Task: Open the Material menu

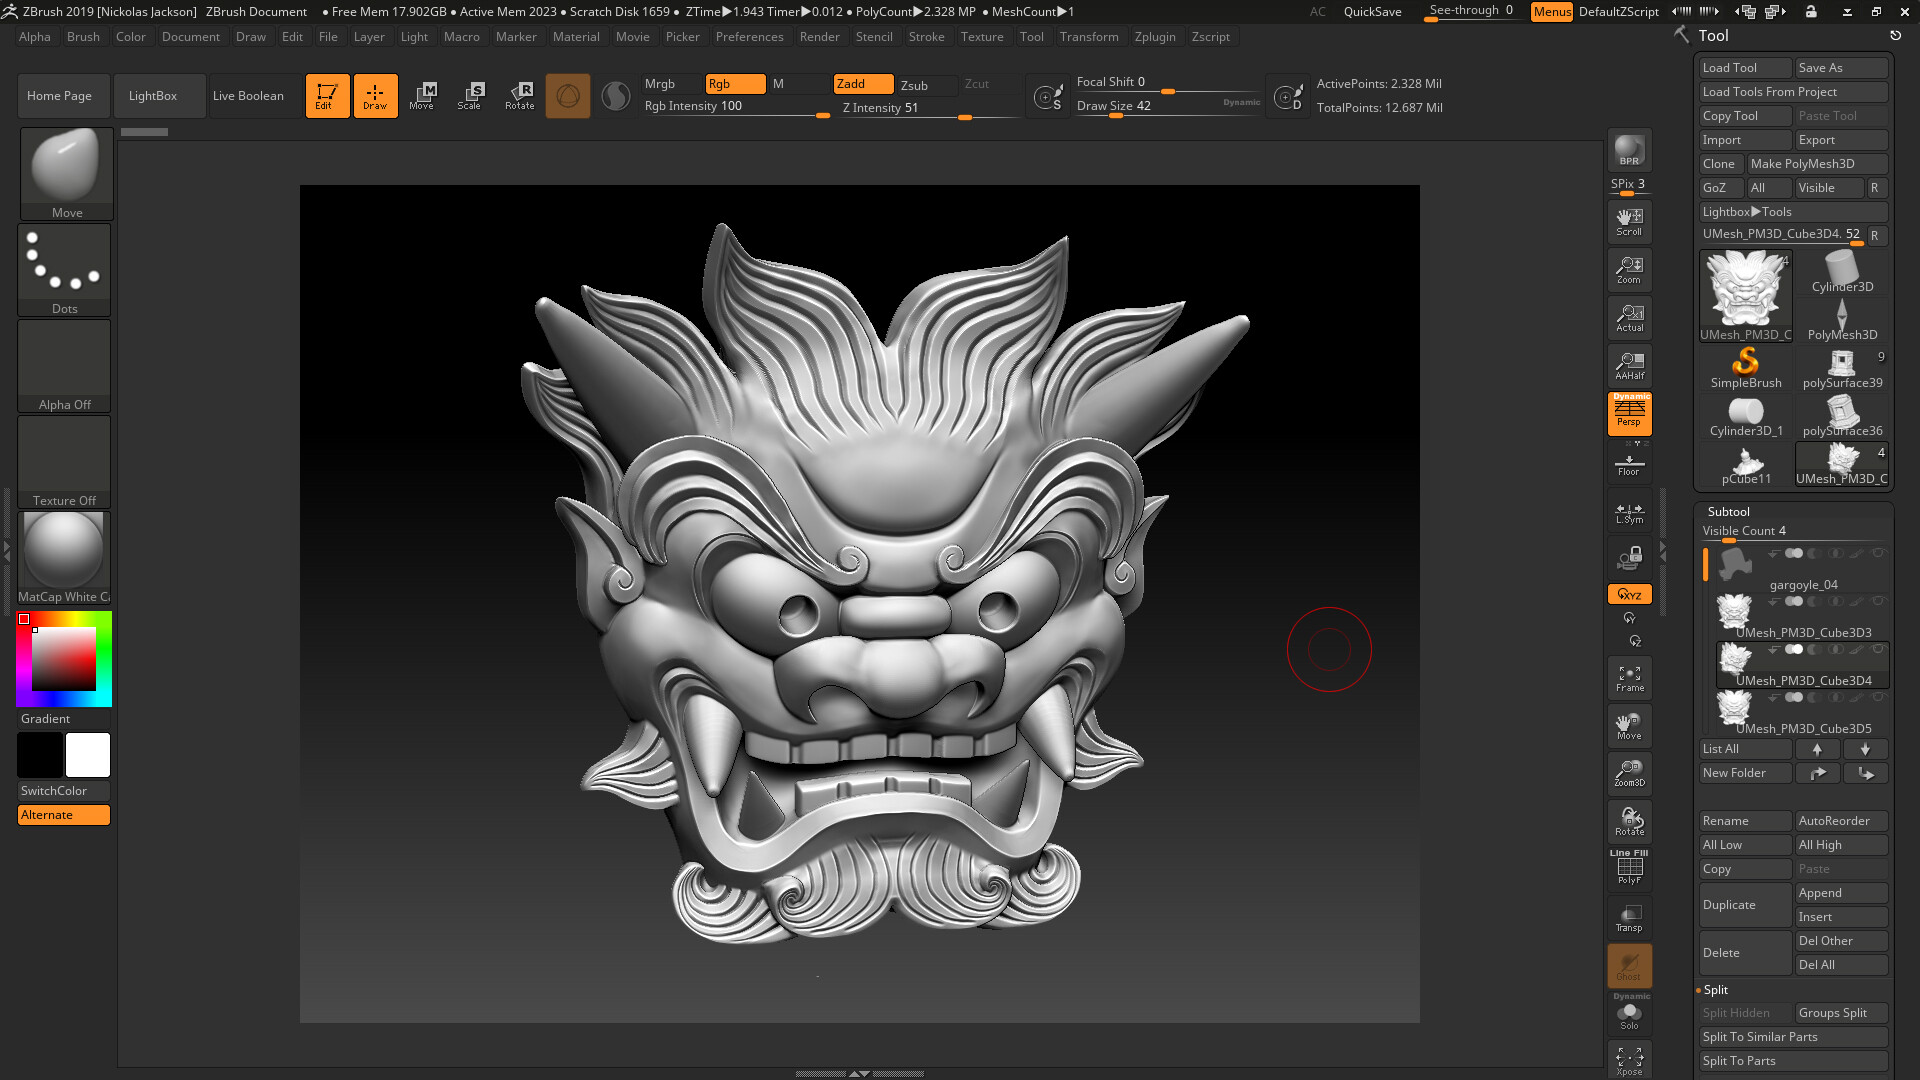Action: (576, 37)
